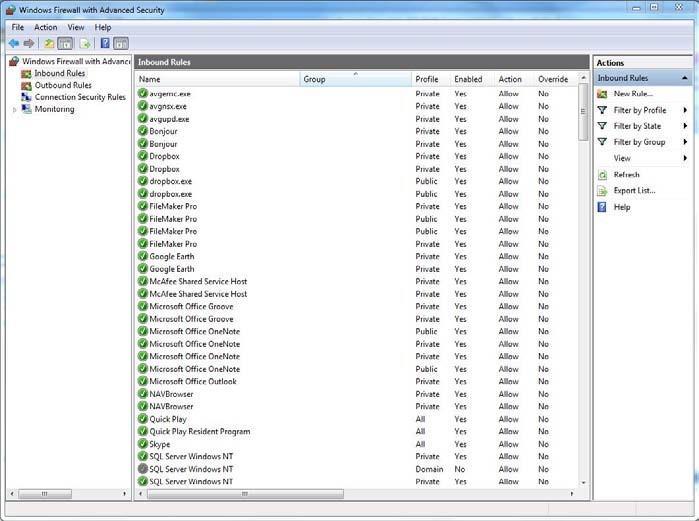
Task: Click green check icon of Microsoft Office Outlook
Action: coord(143,382)
